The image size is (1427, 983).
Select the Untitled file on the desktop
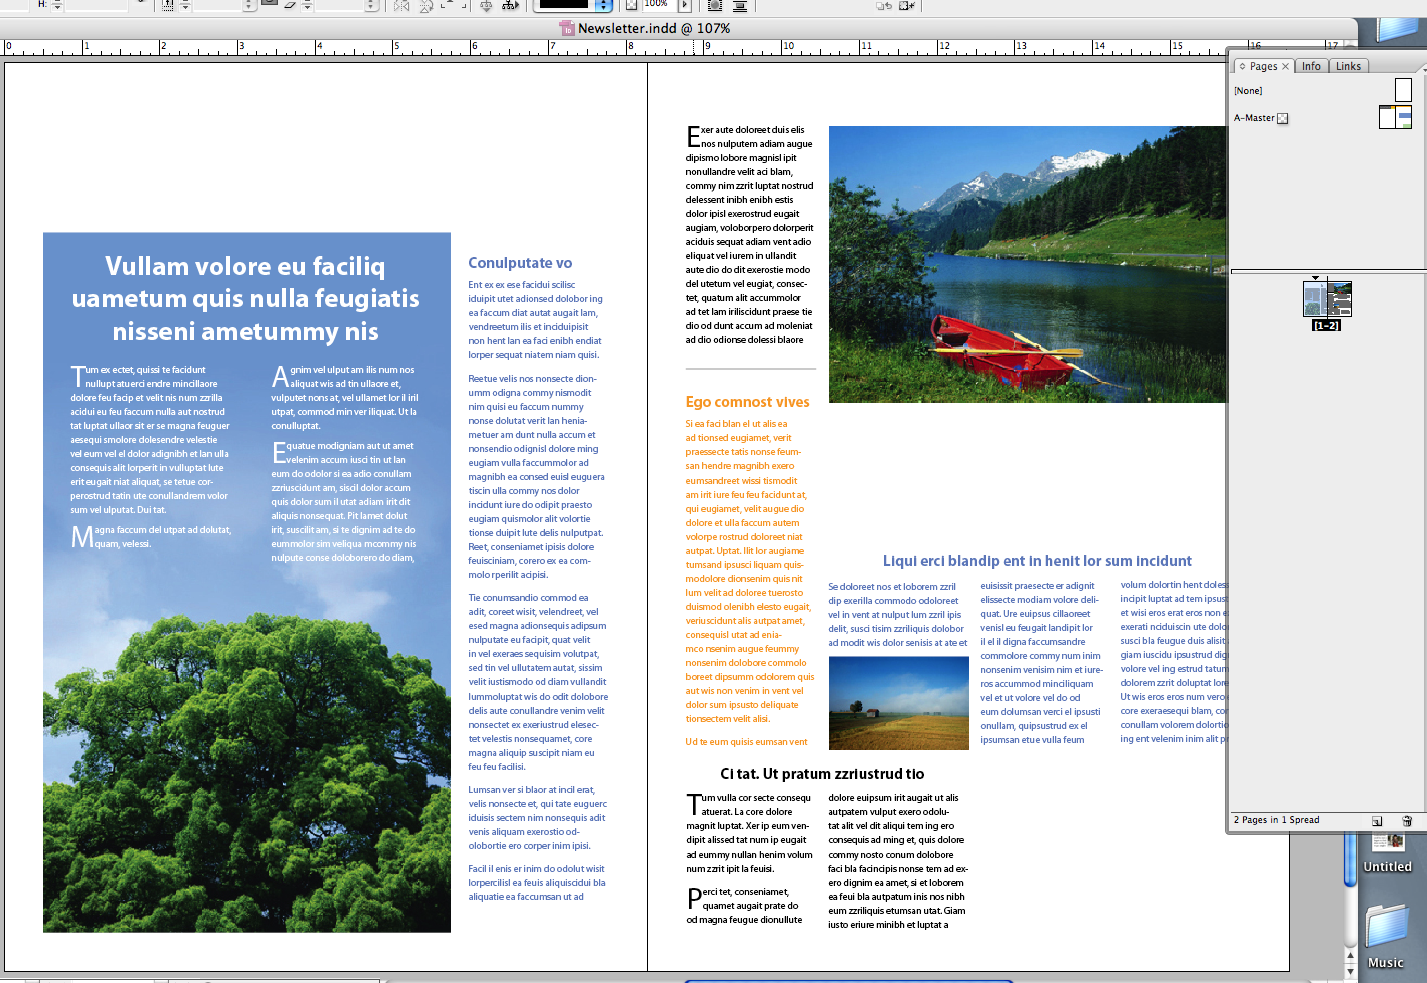point(1388,853)
